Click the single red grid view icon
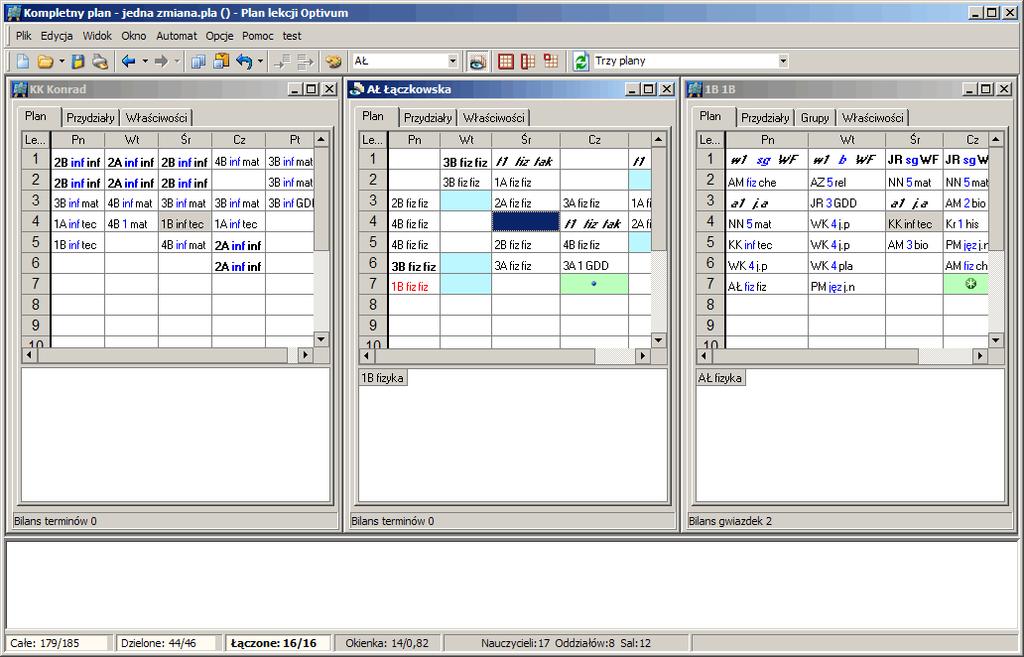 click(x=505, y=61)
